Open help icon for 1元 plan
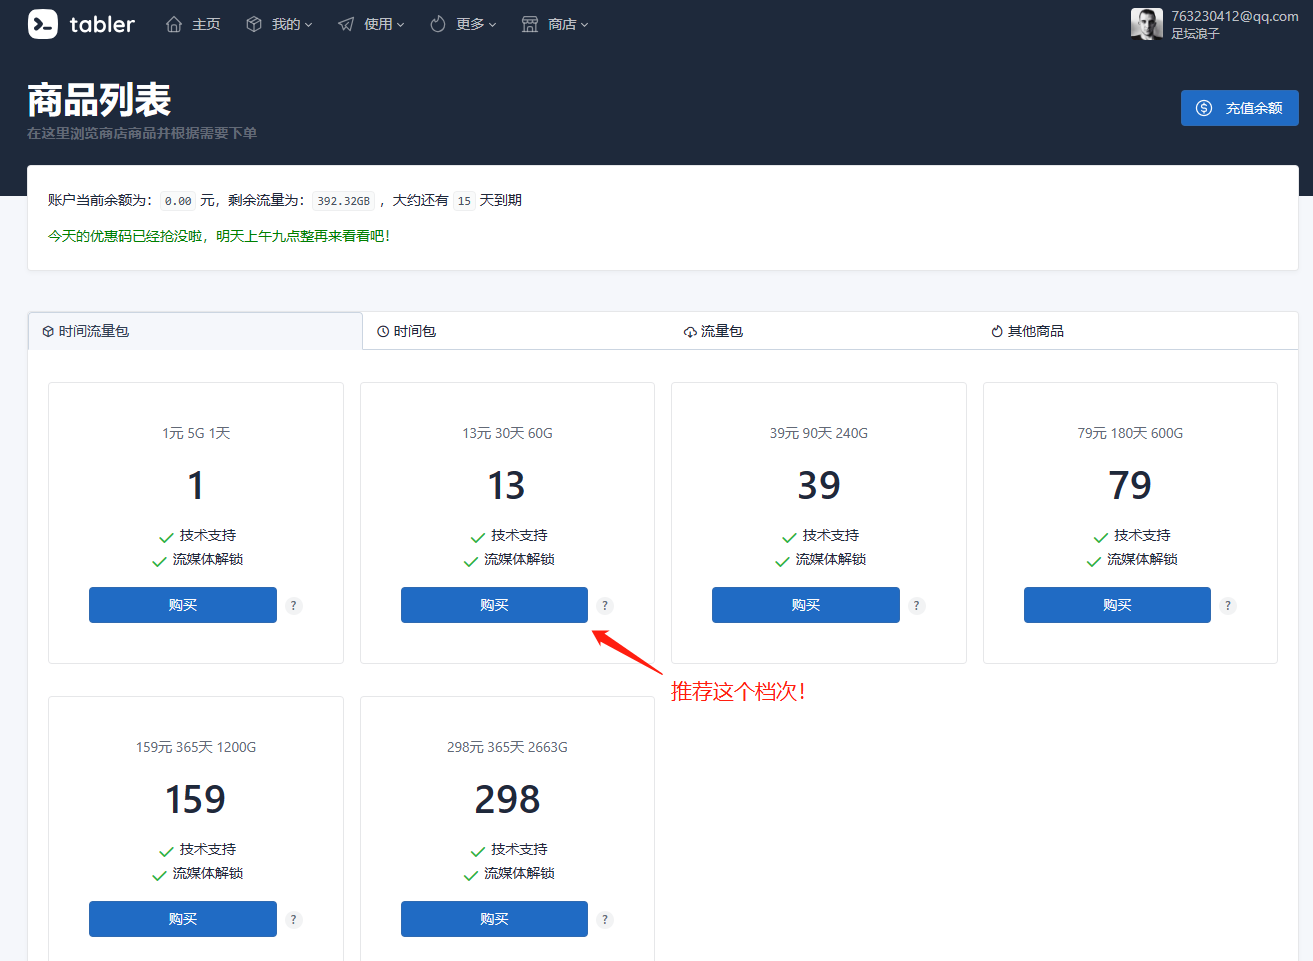Screen dimensions: 1313x961 [x=294, y=606]
